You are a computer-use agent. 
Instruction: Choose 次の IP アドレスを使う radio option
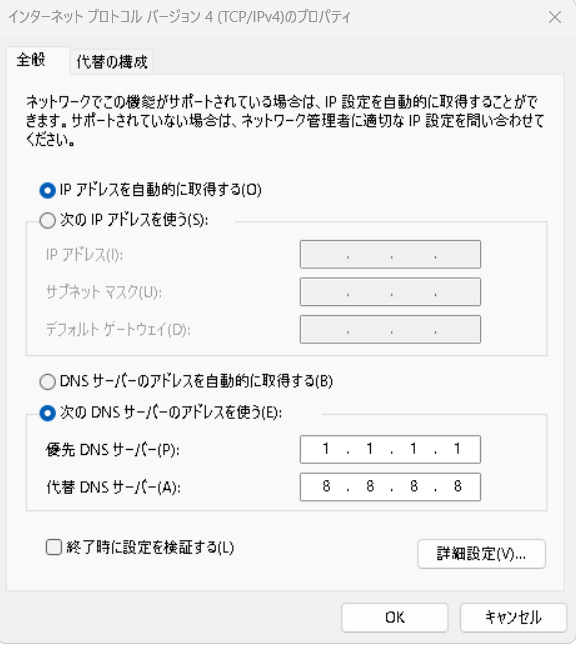click(x=47, y=220)
